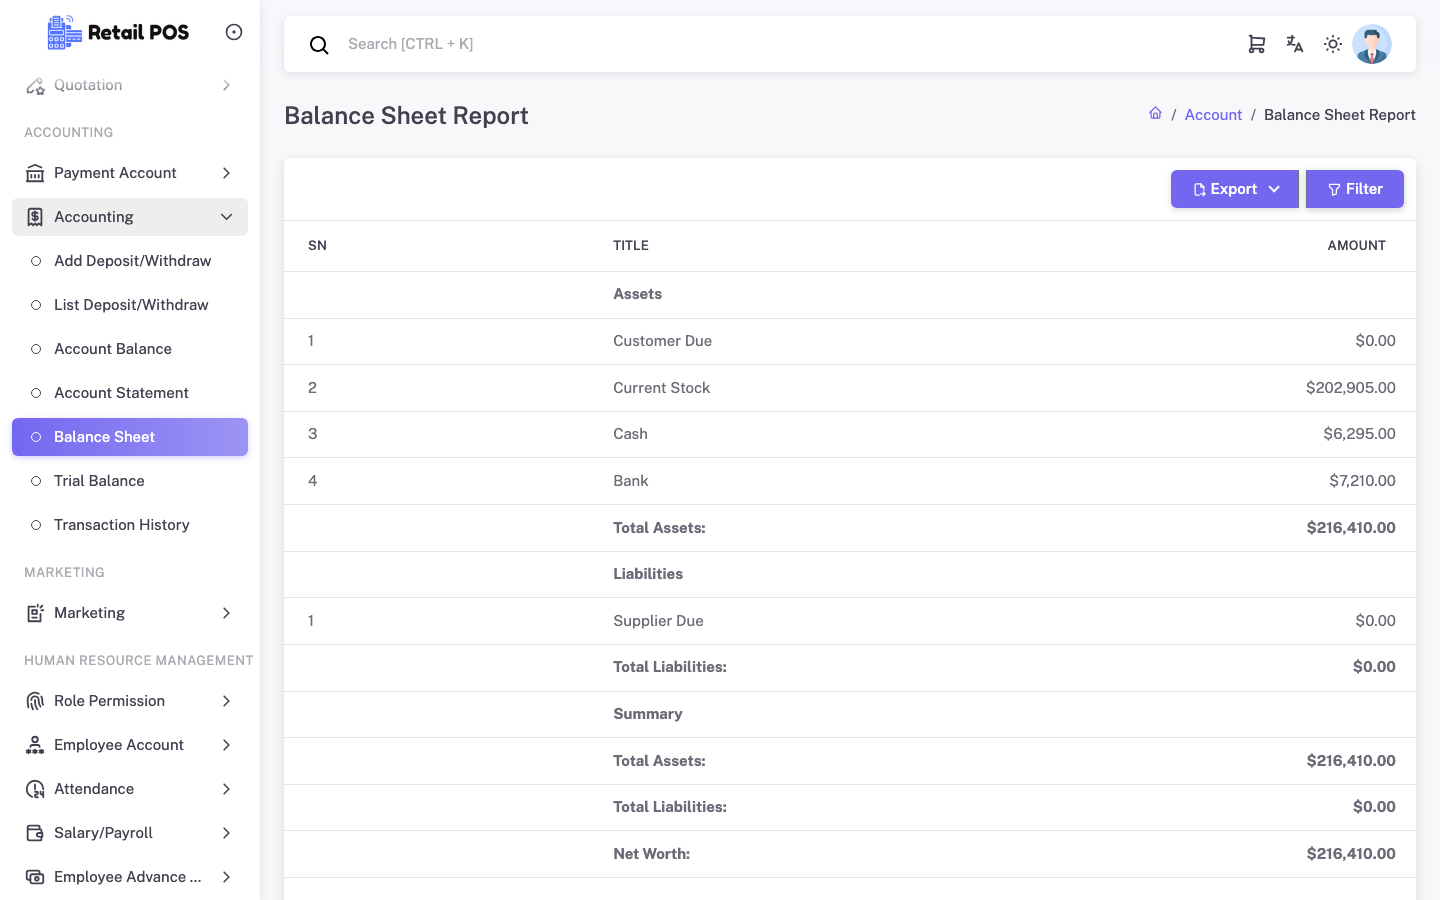Viewport: 1440px width, 900px height.
Task: Click the Employee Advance money icon
Action: (35, 877)
